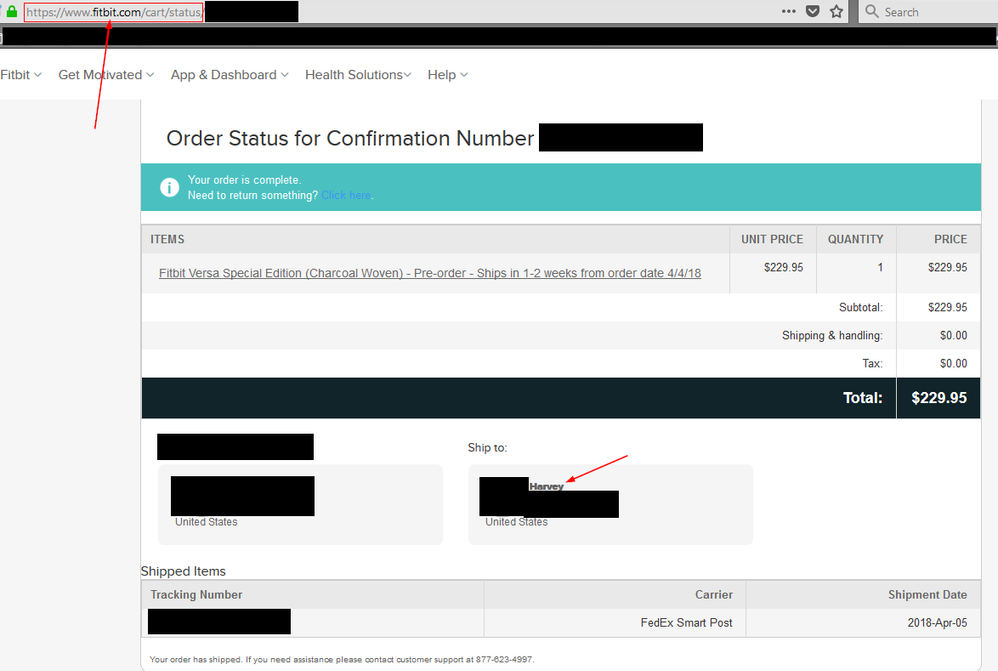This screenshot has height=671, width=998.
Task: Click the UNIT PRICE column header
Action: [772, 239]
